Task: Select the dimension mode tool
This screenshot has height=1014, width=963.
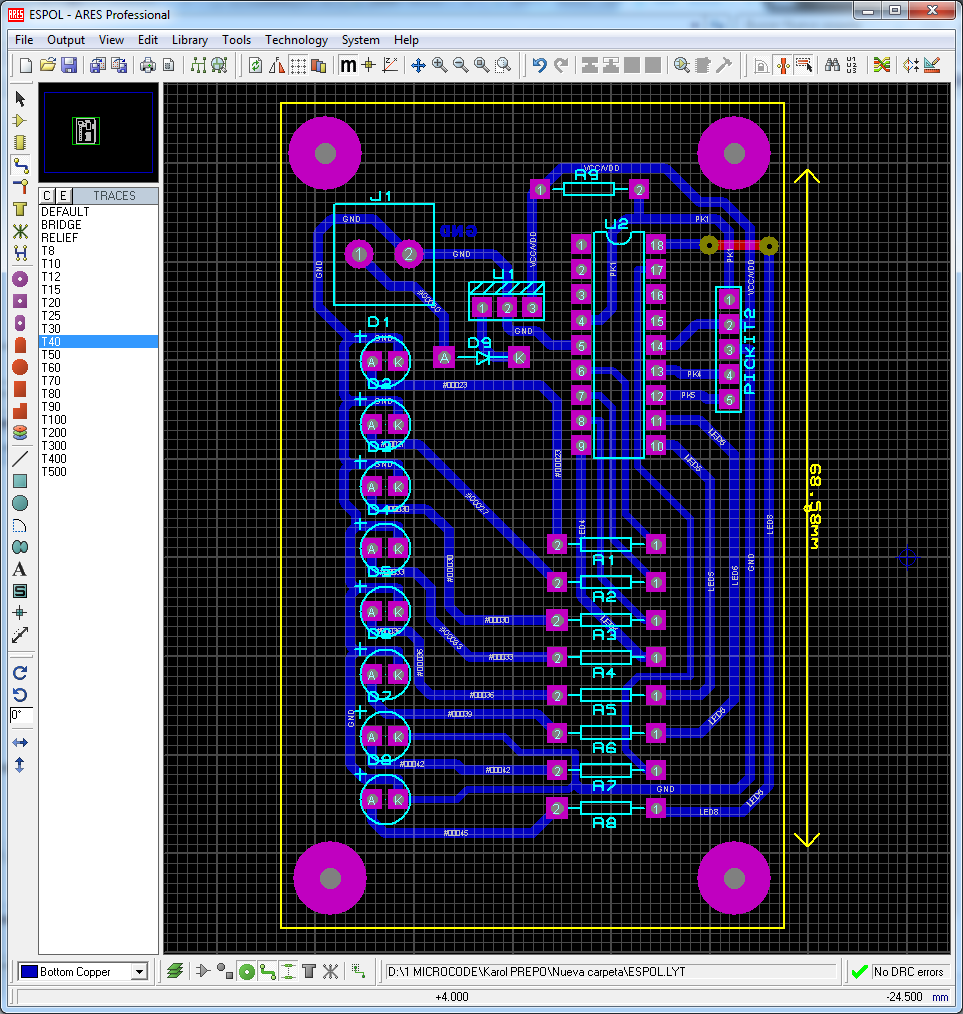Action: 20,635
